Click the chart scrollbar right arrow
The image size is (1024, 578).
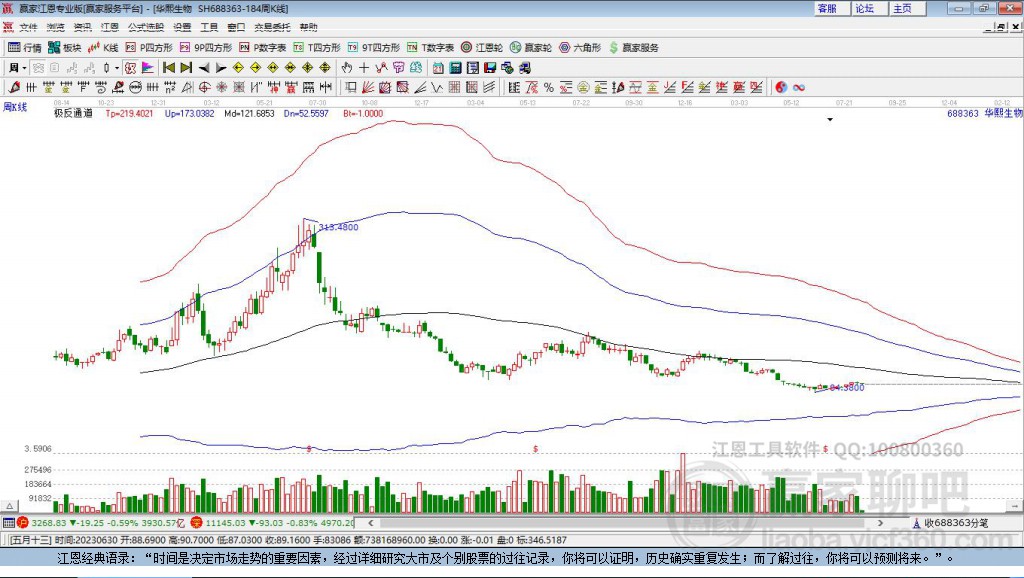tap(880, 523)
